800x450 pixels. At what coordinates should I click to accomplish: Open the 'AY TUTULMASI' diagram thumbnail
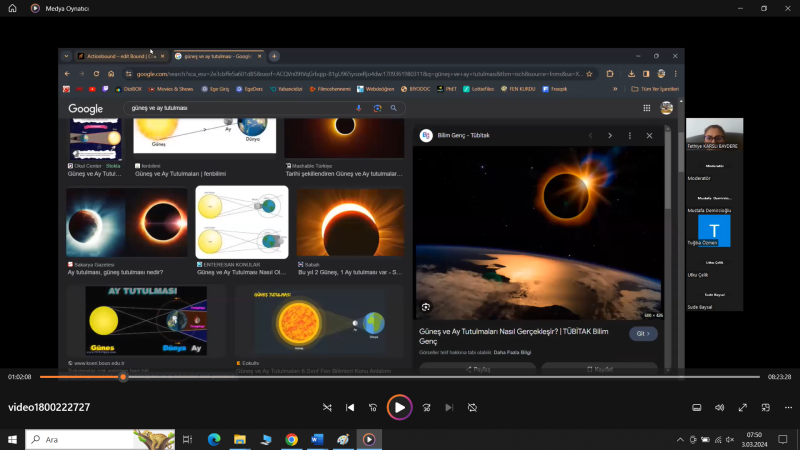pos(146,320)
